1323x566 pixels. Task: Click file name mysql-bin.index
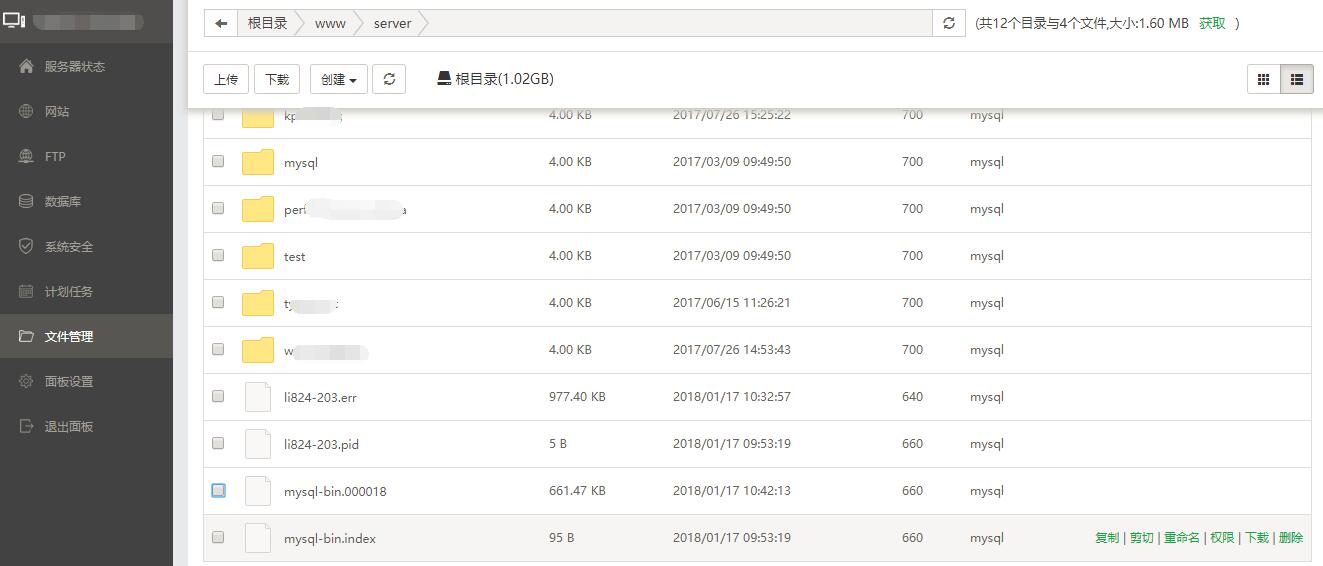pos(330,538)
